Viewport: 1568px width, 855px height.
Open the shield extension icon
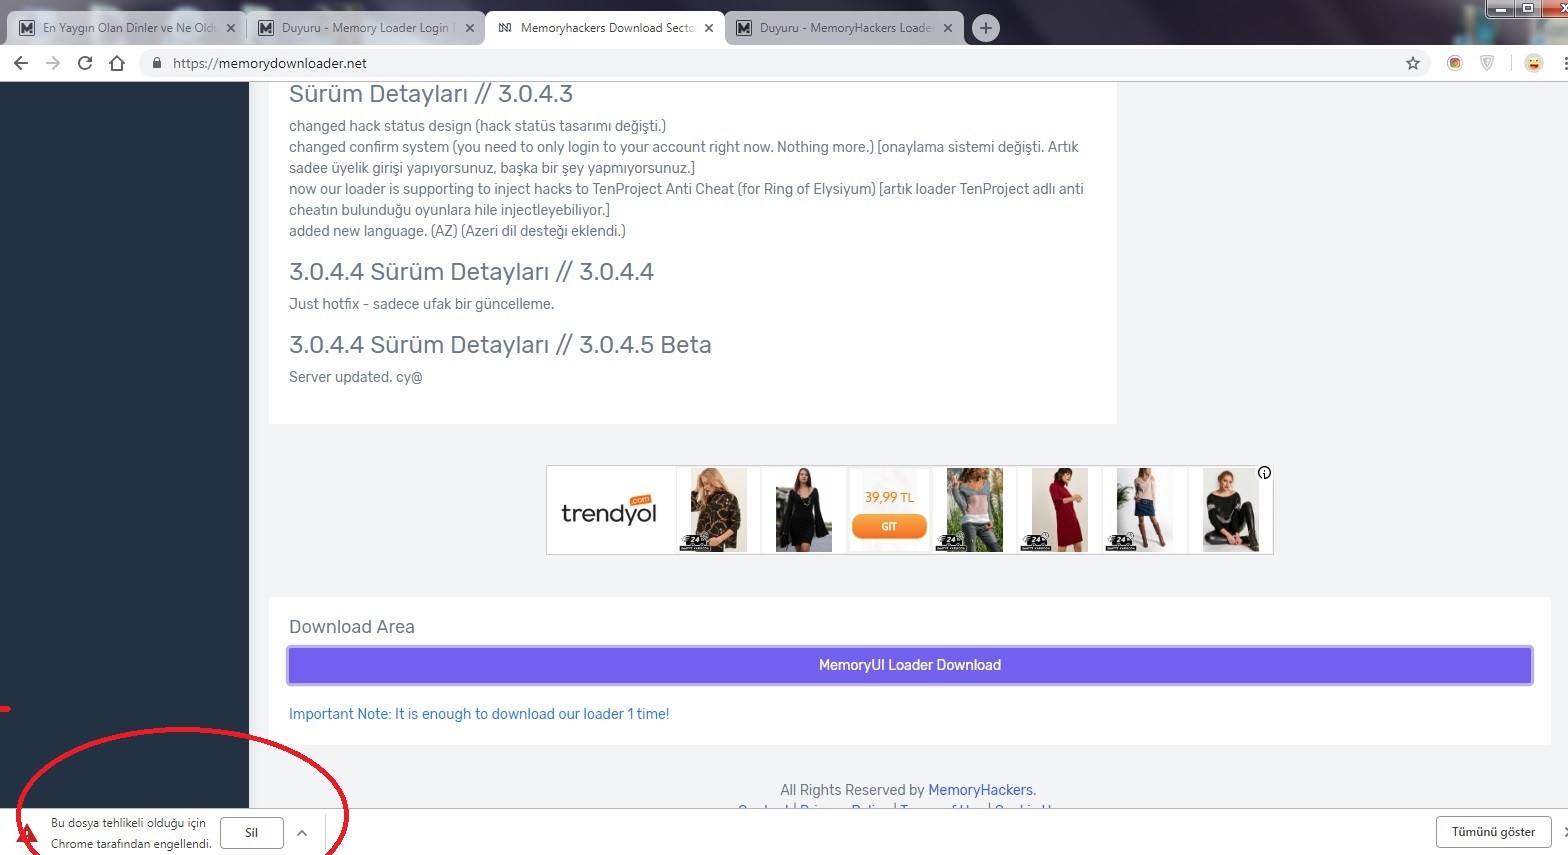1487,63
